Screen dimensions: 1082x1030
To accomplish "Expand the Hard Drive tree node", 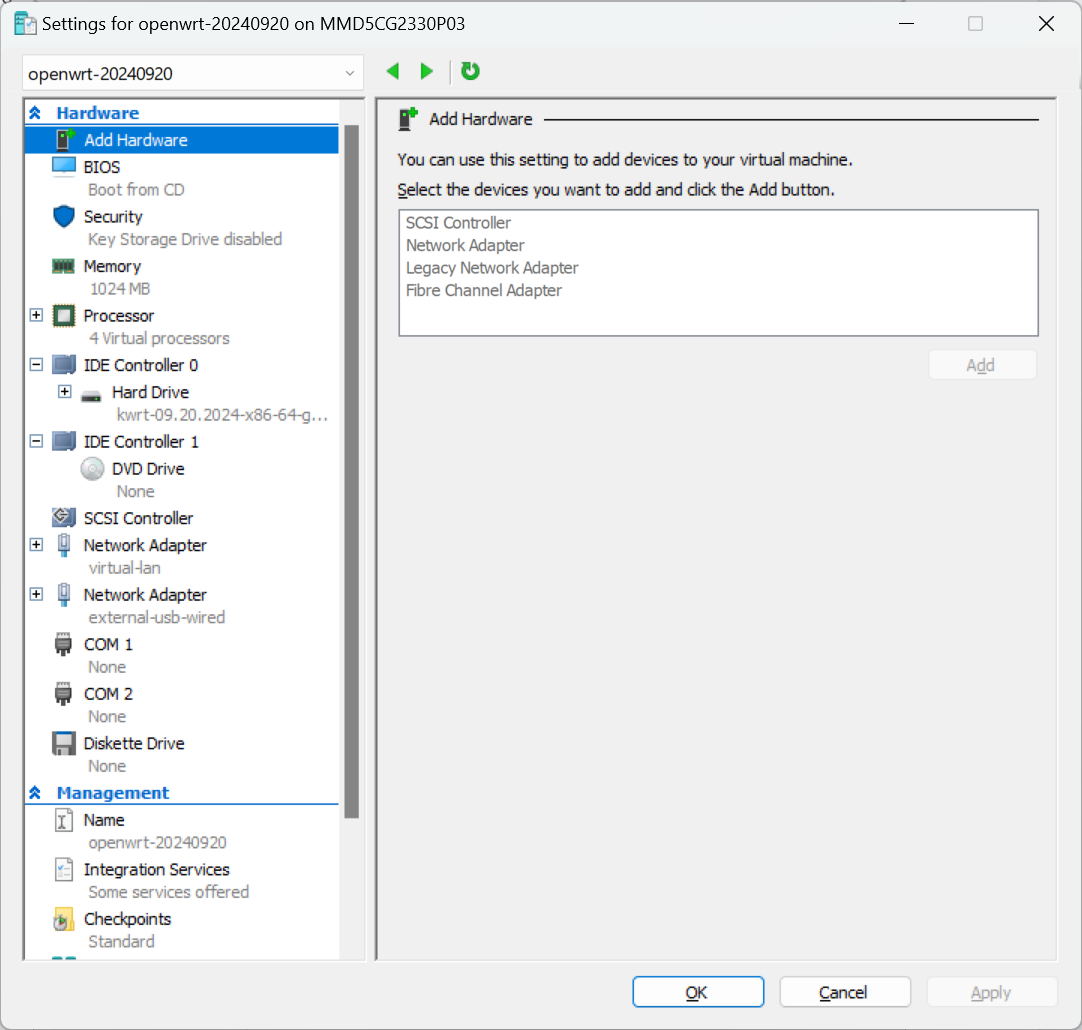I will coord(65,392).
